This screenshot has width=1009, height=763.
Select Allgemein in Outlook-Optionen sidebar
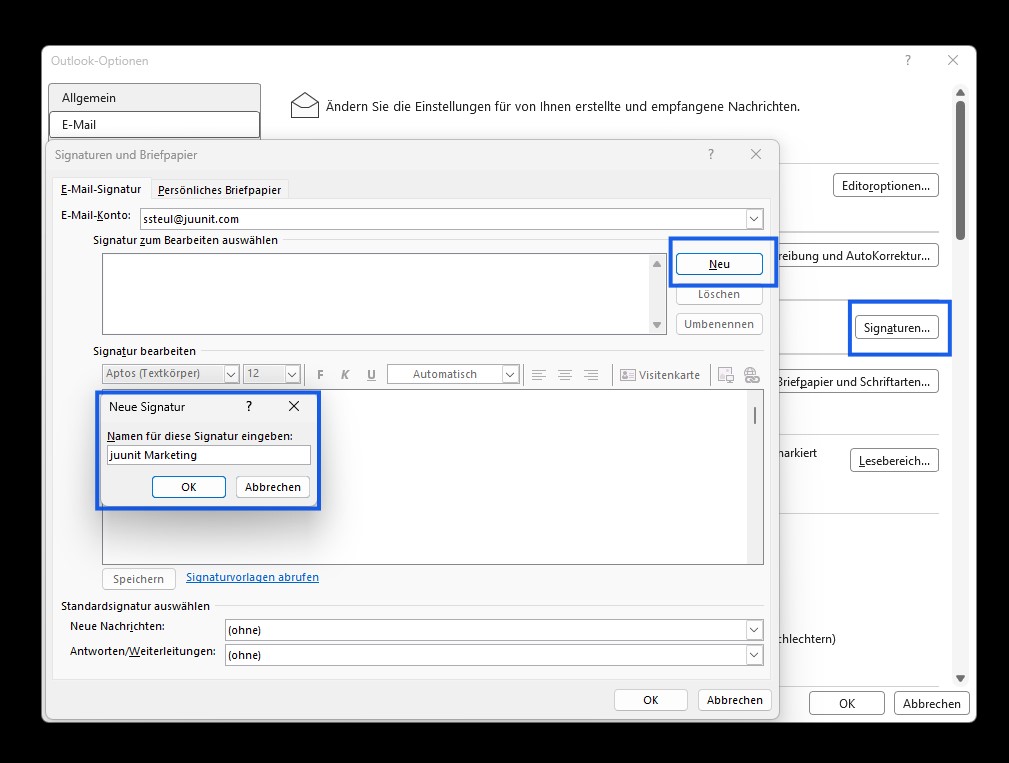point(154,98)
